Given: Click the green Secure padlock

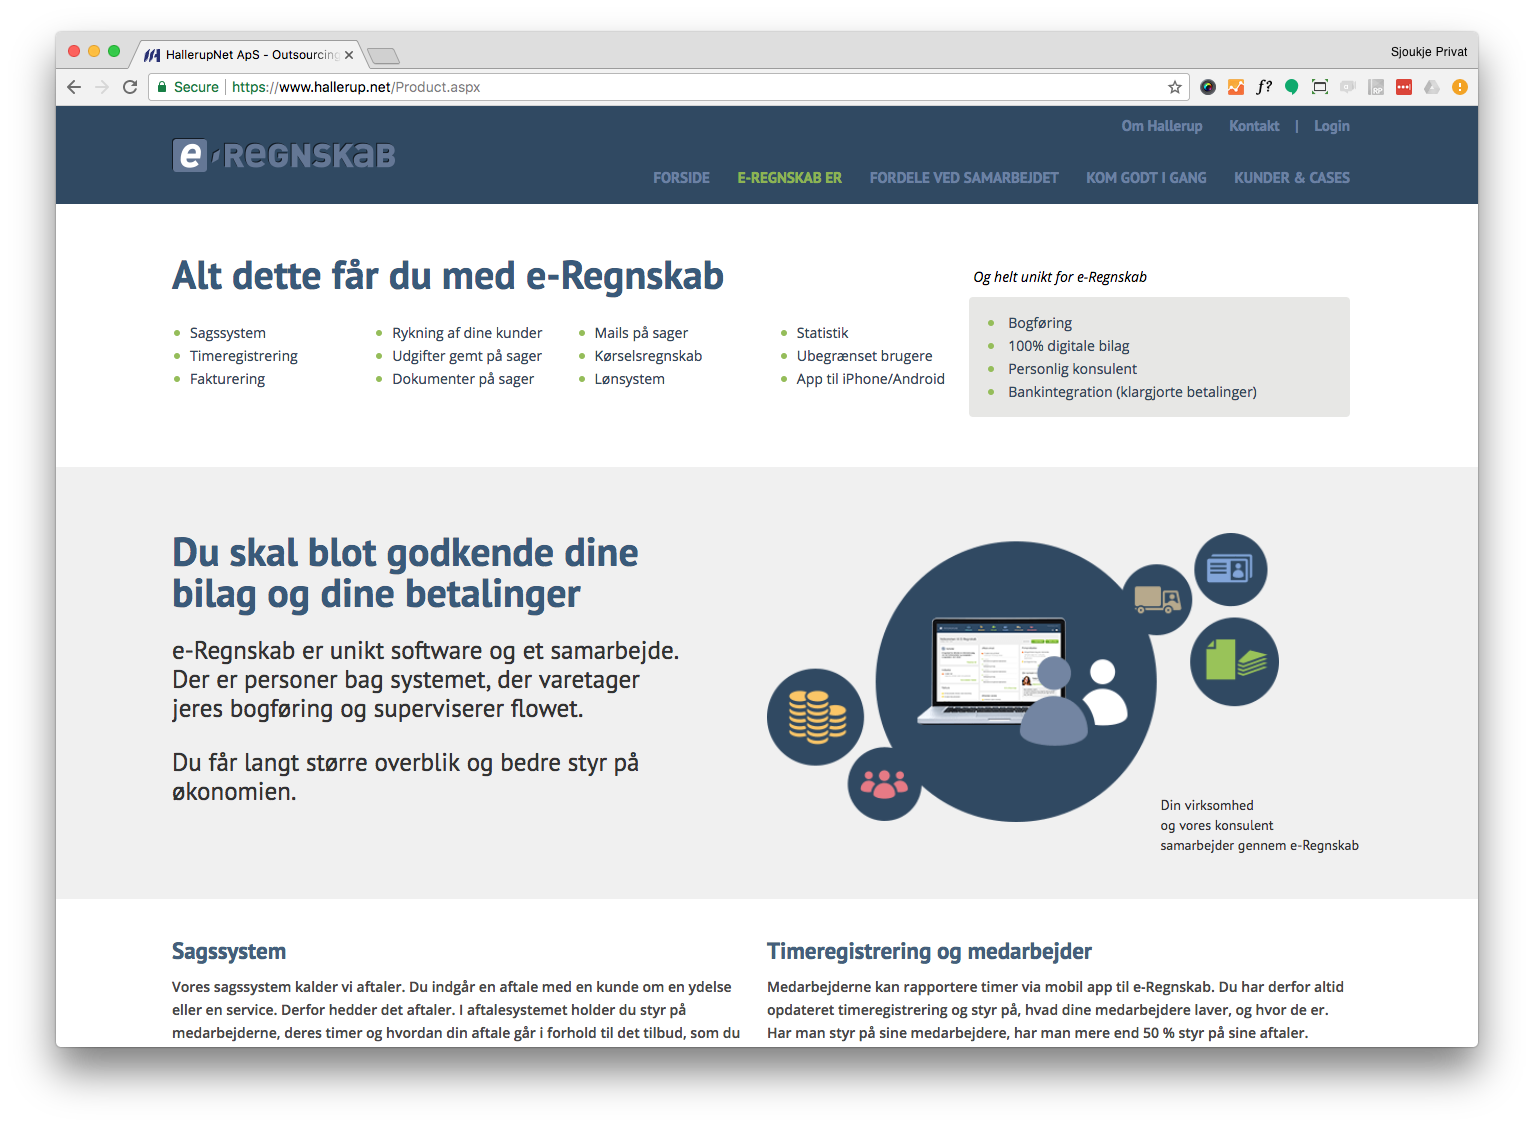Looking at the screenshot, I should [161, 87].
